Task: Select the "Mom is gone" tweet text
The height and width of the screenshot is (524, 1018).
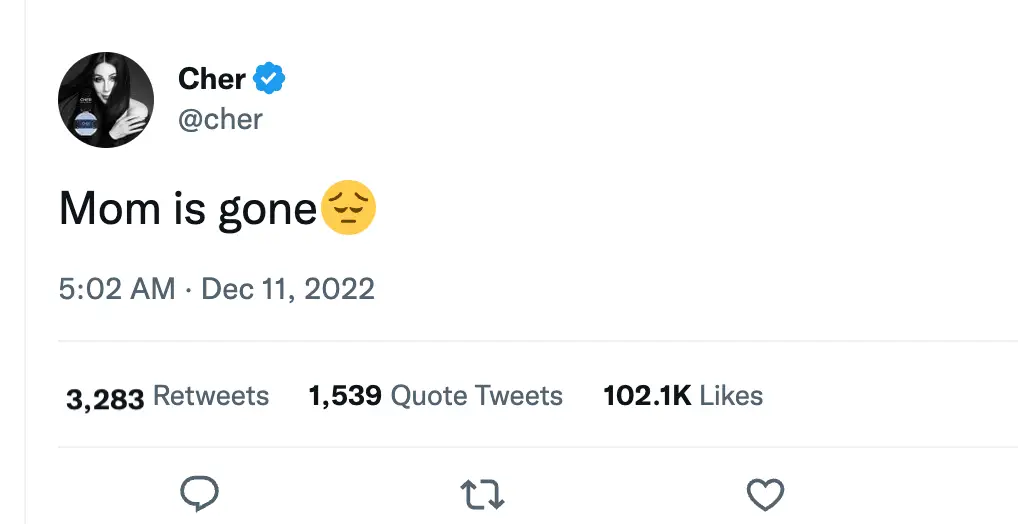Action: [x=188, y=209]
